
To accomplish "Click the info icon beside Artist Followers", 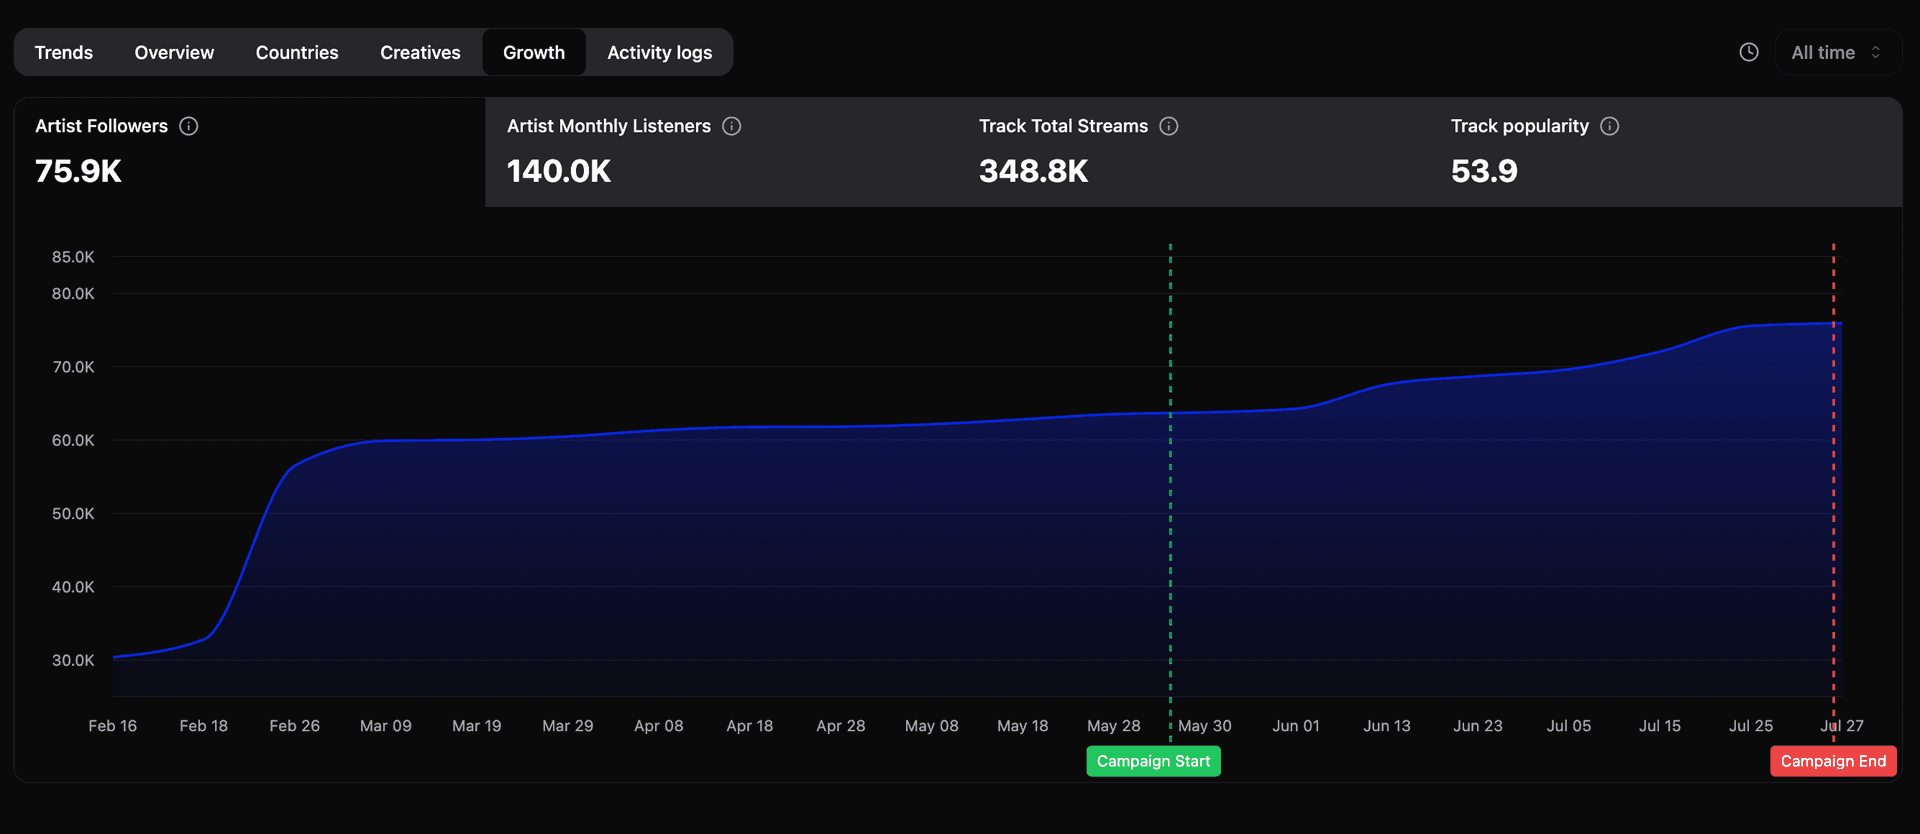I will [x=189, y=126].
